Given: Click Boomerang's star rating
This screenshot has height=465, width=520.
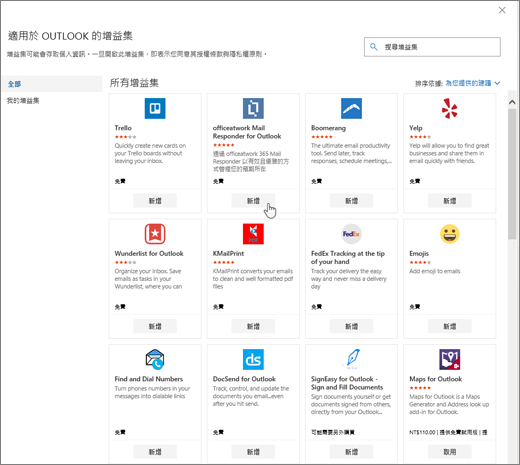Looking at the screenshot, I should [322, 137].
